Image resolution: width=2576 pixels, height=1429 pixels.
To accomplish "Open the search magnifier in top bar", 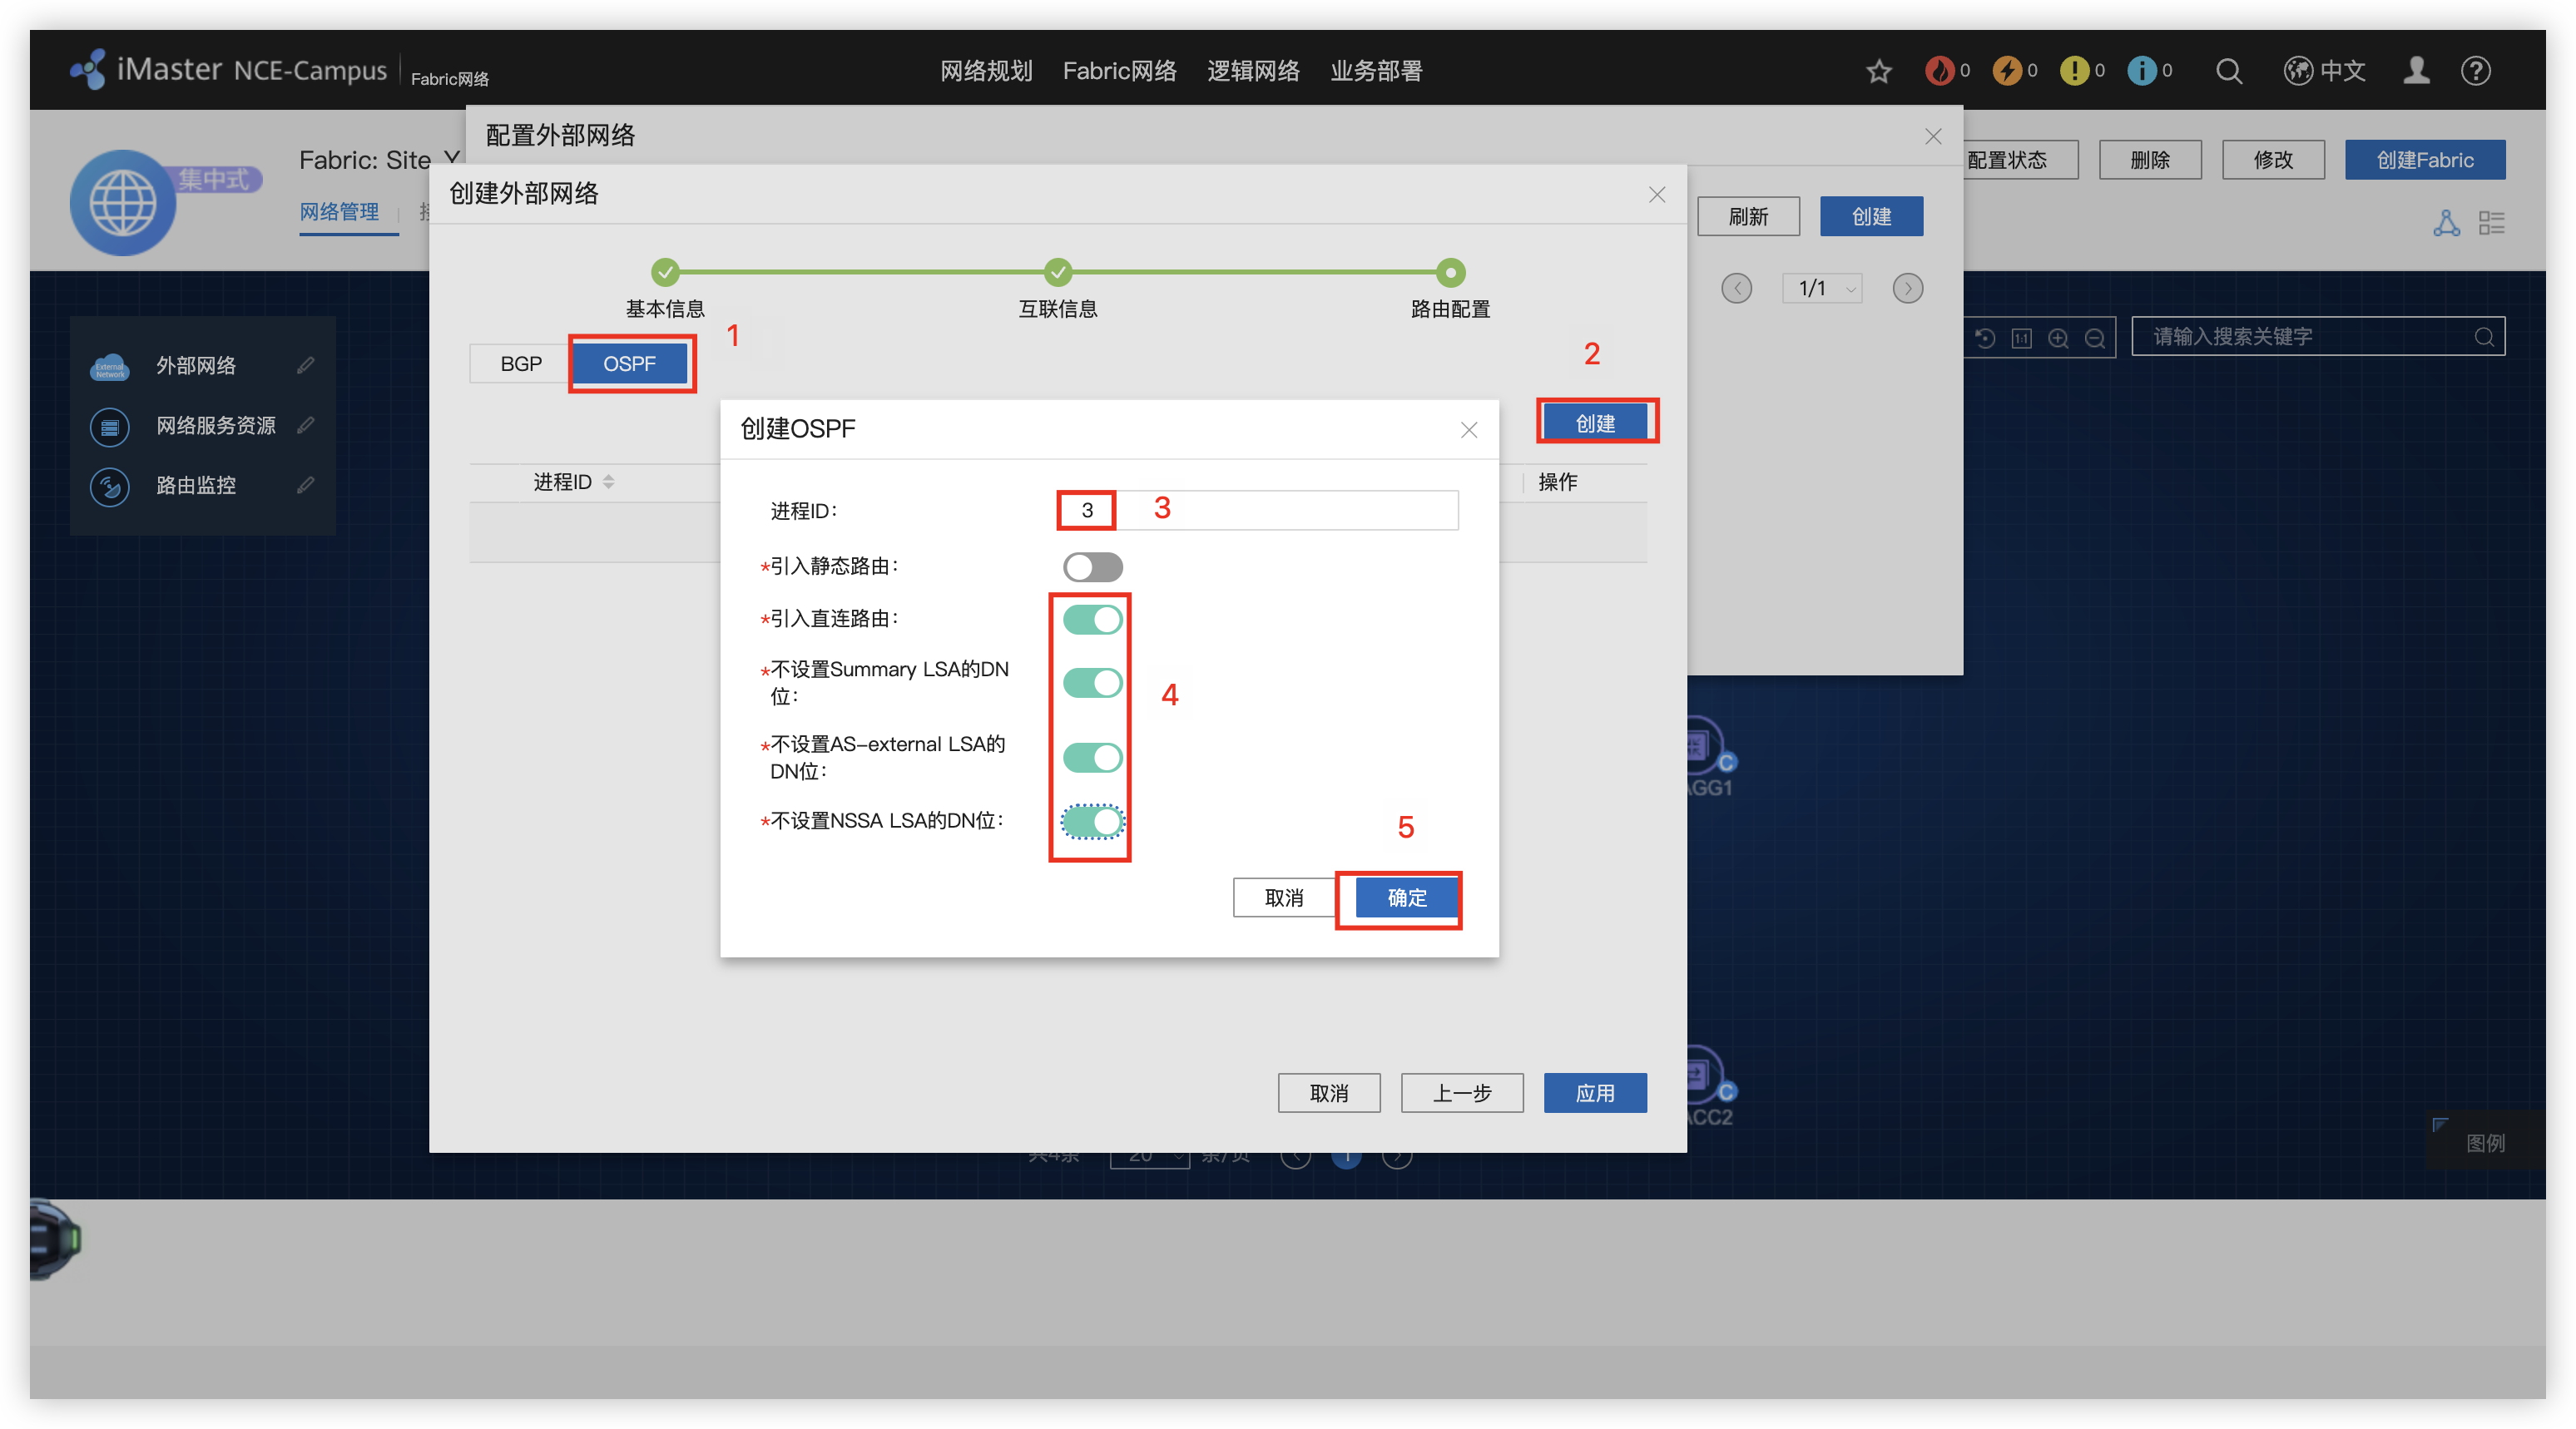I will pyautogui.click(x=2228, y=71).
